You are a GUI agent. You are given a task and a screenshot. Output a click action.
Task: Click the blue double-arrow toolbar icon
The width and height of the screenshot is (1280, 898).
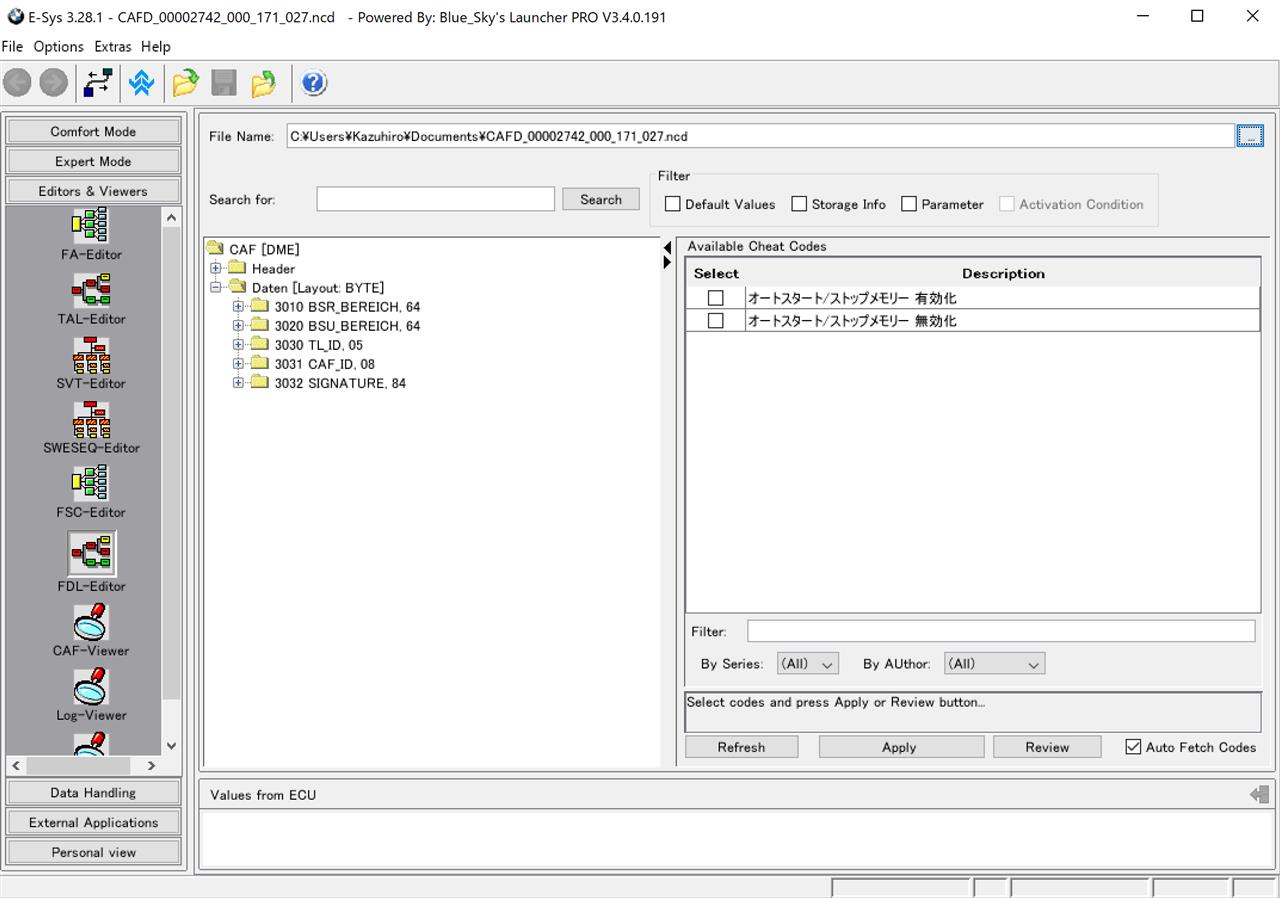point(142,83)
